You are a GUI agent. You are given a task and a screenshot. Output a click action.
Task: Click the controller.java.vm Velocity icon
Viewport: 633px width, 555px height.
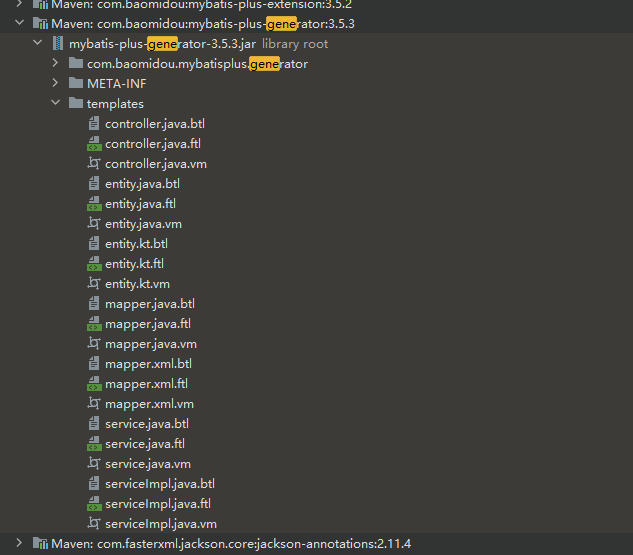coord(94,163)
